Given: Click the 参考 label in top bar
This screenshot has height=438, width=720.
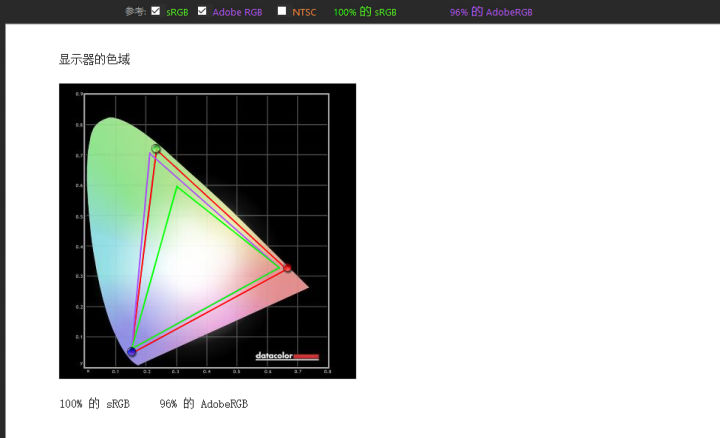Looking at the screenshot, I should point(135,12).
